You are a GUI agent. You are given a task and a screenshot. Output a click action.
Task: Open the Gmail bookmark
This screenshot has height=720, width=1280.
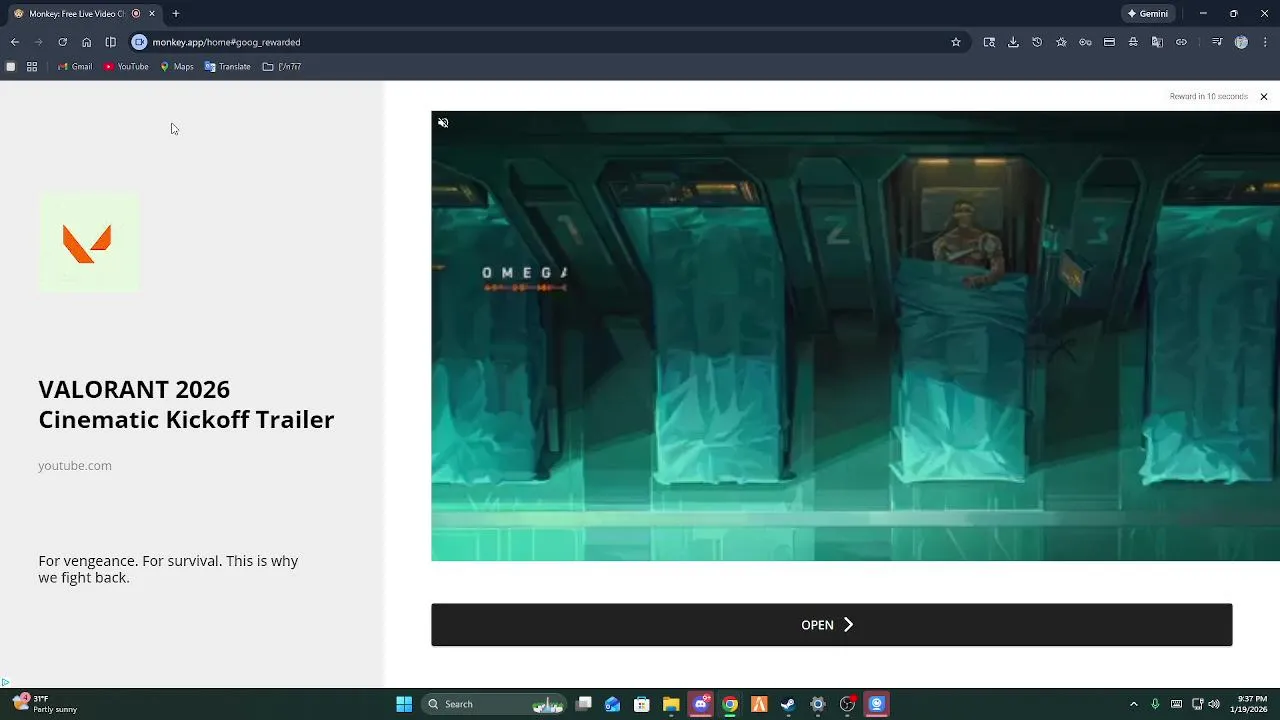point(75,67)
